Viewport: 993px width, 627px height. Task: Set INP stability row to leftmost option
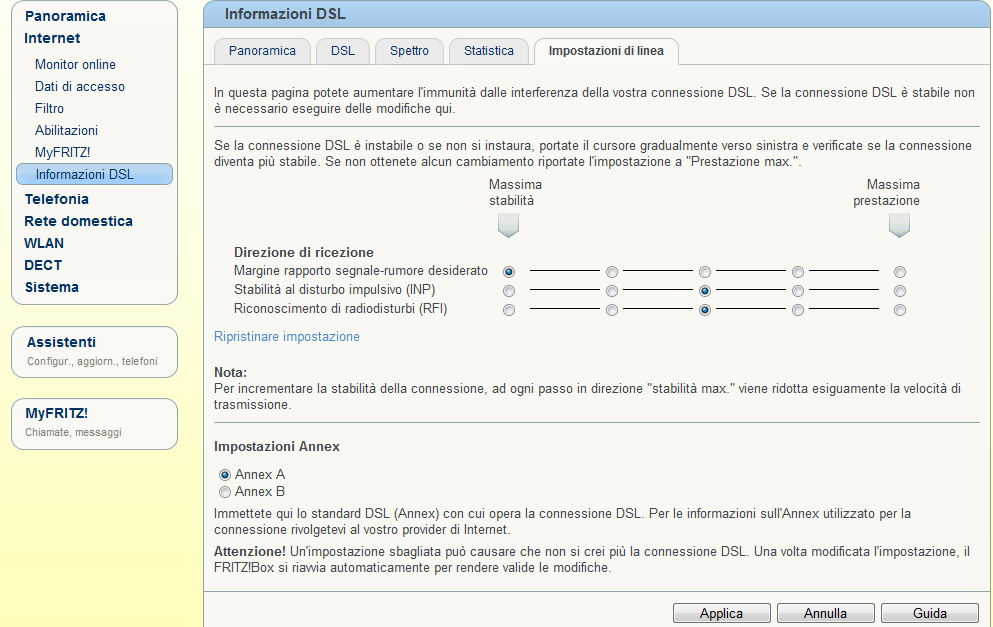(509, 291)
